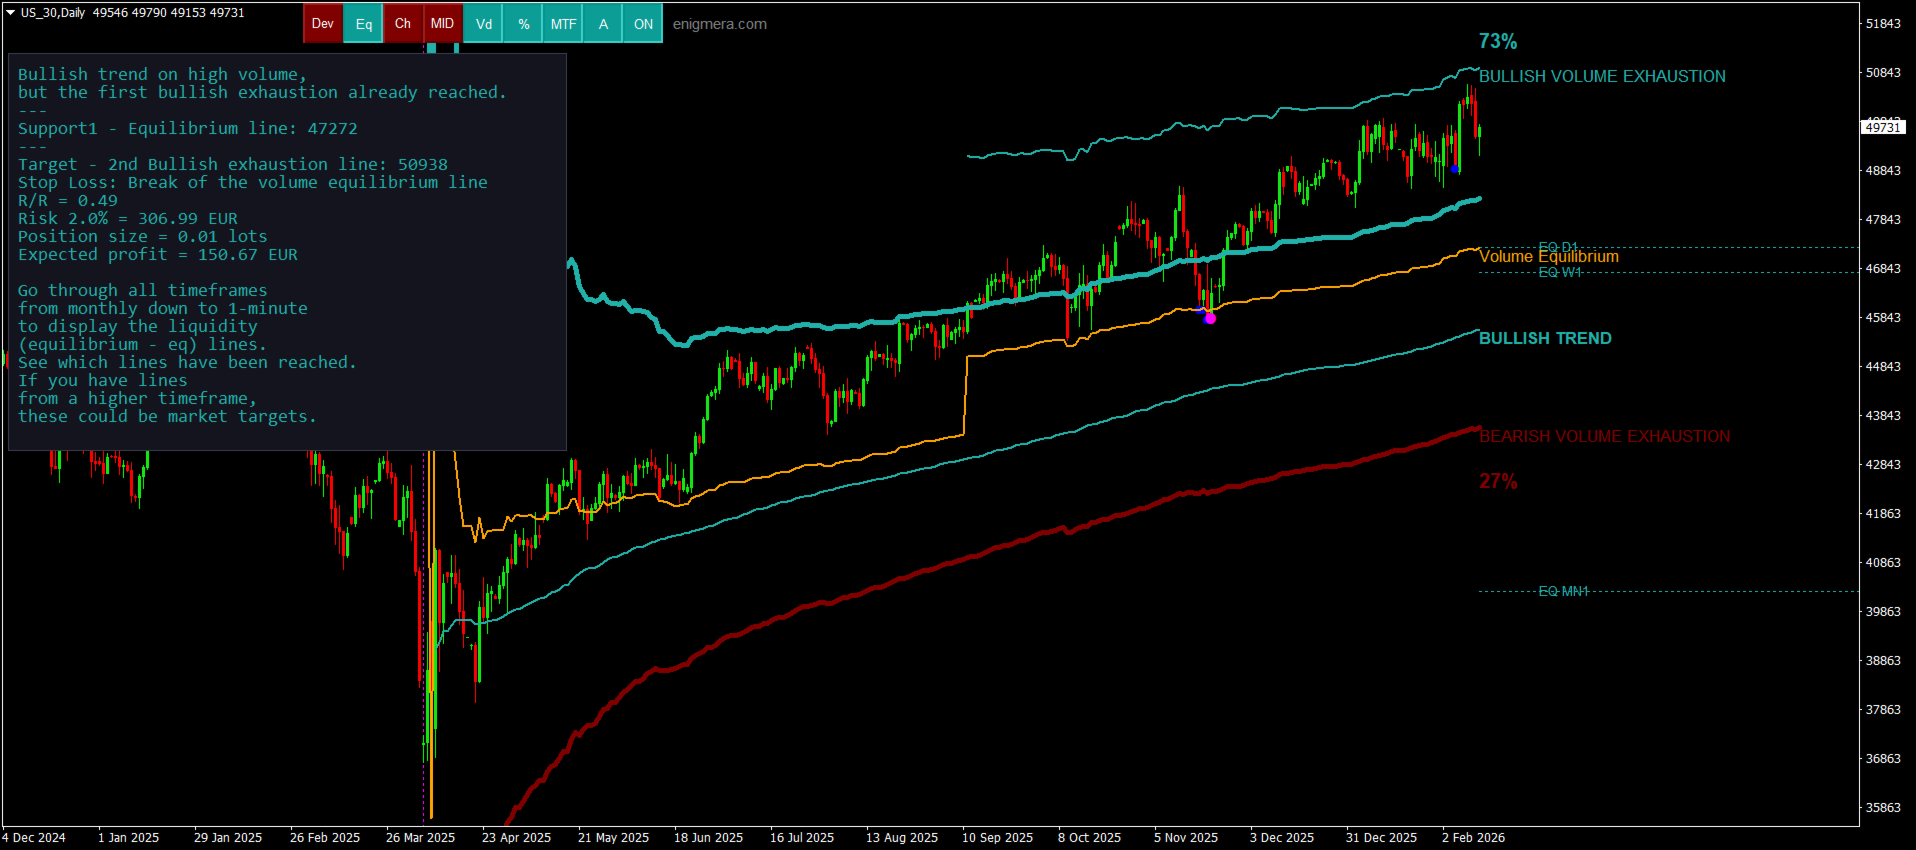Click the 'Target - 2nd Bullish exhaustion line' text
1916x850 pixels.
pos(233,164)
